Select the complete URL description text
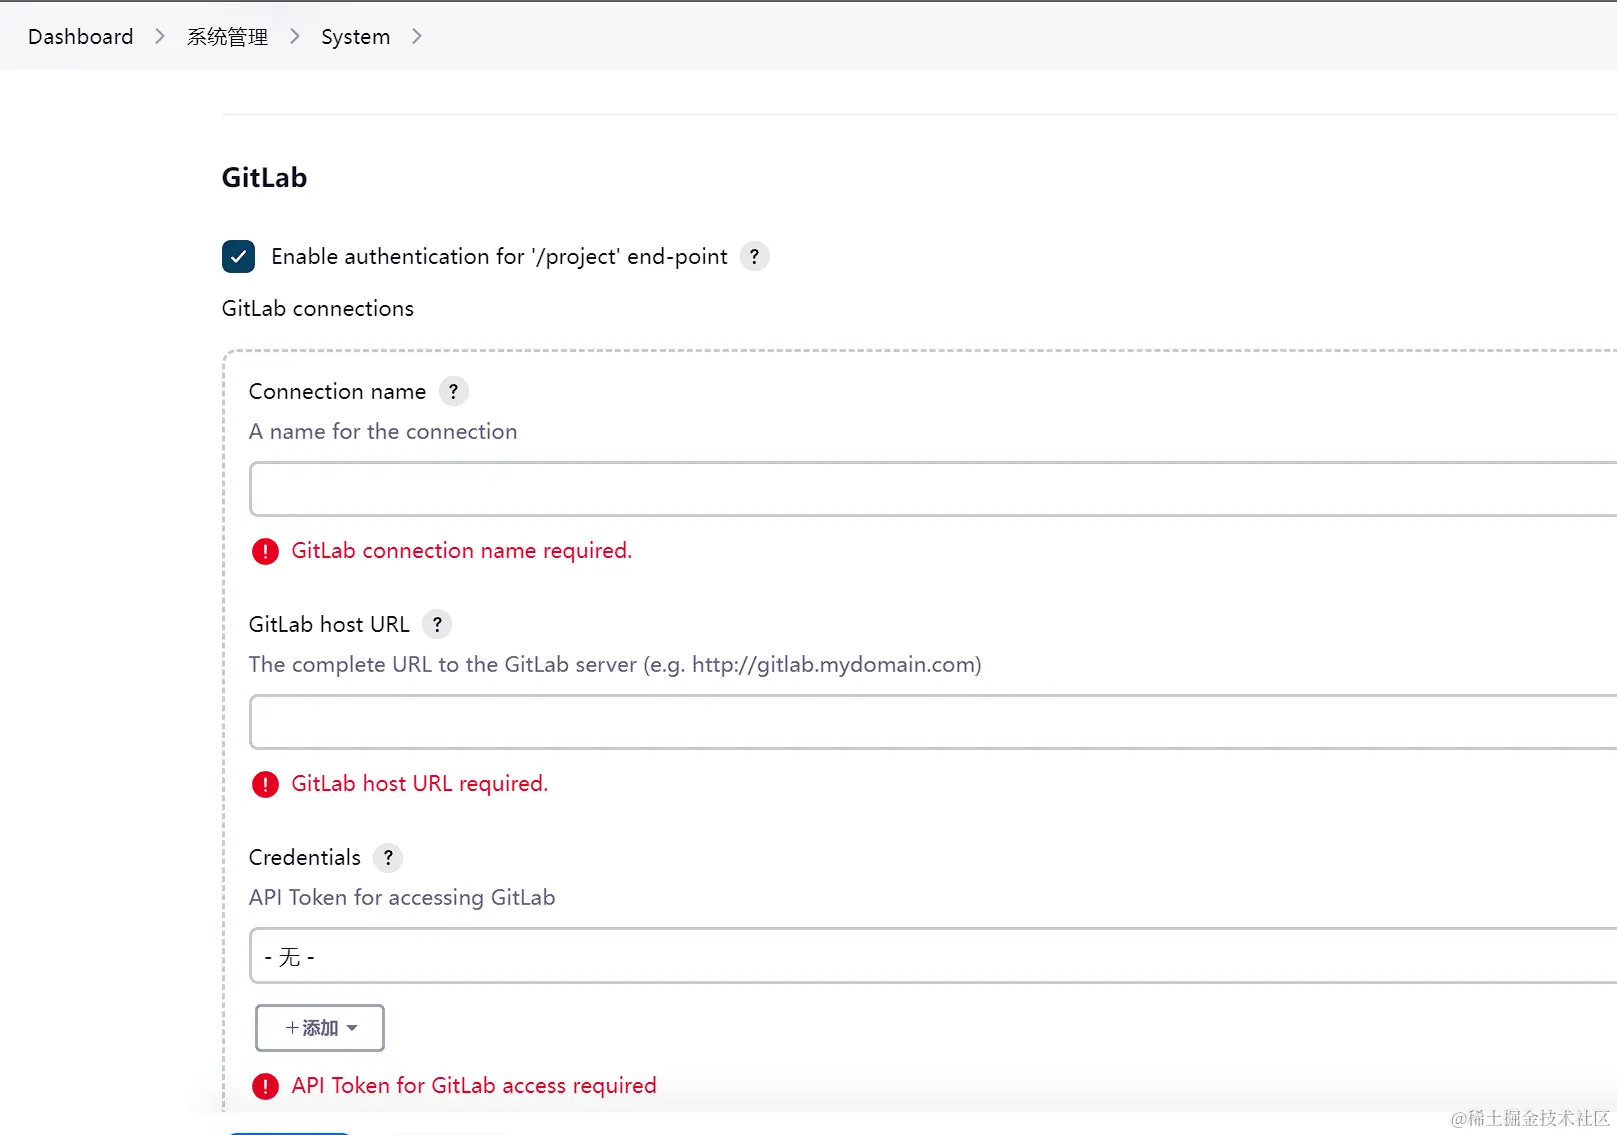The image size is (1617, 1135). click(x=614, y=665)
